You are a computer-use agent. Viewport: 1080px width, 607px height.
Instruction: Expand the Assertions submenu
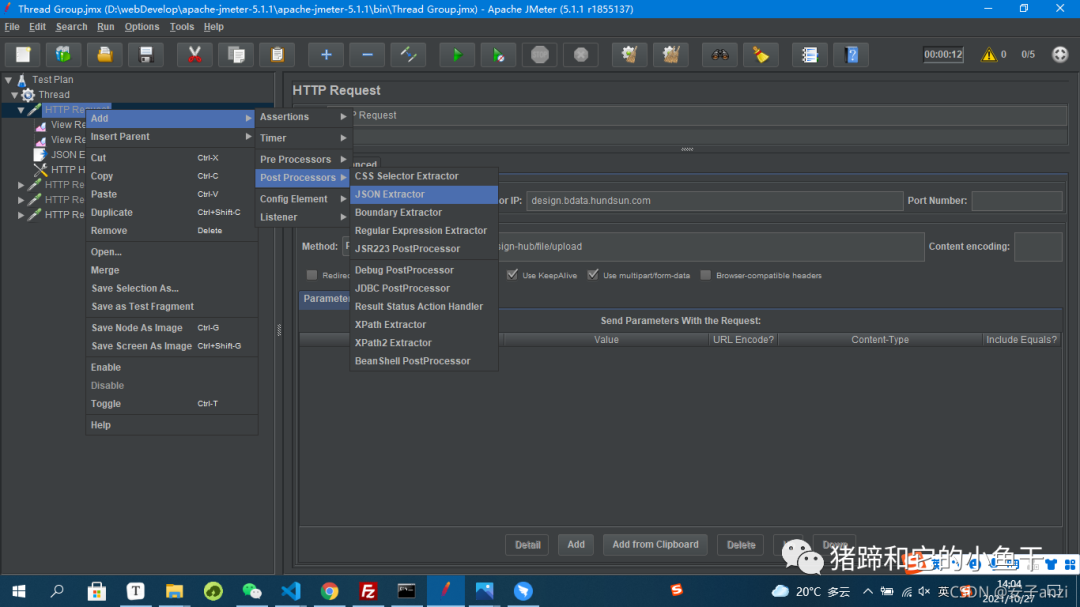point(303,117)
